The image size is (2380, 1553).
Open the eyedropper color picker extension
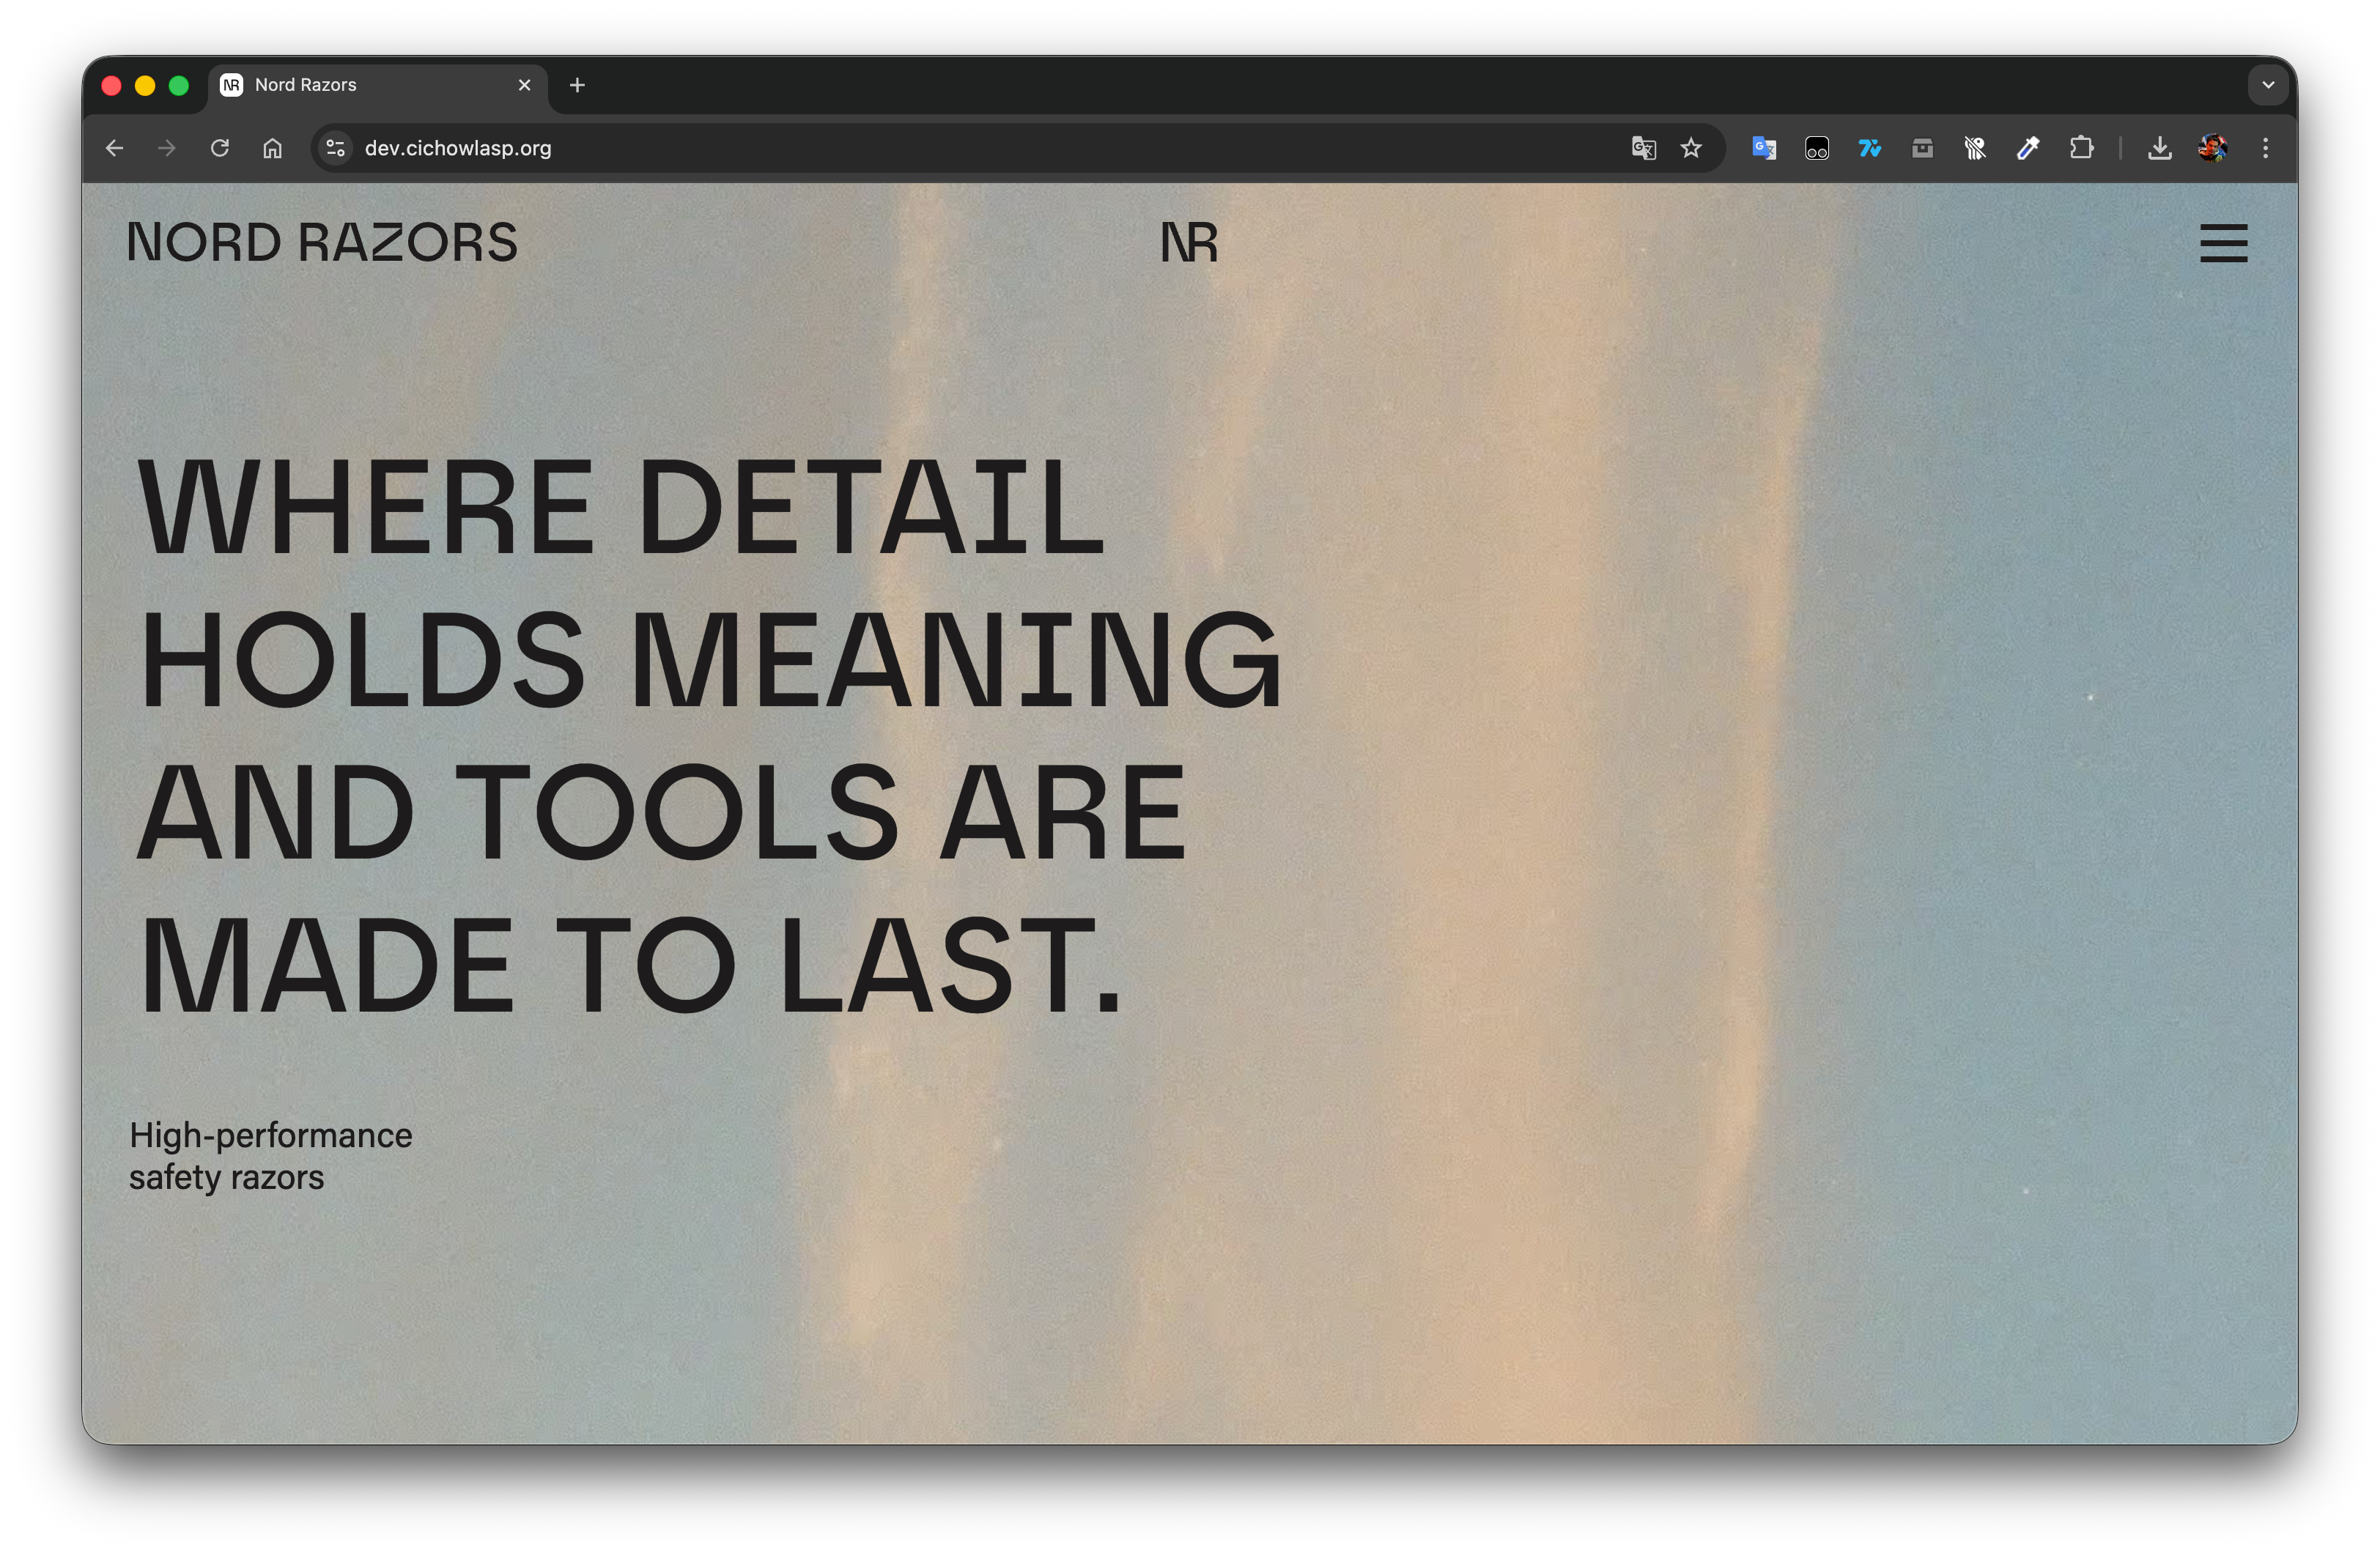[2028, 149]
